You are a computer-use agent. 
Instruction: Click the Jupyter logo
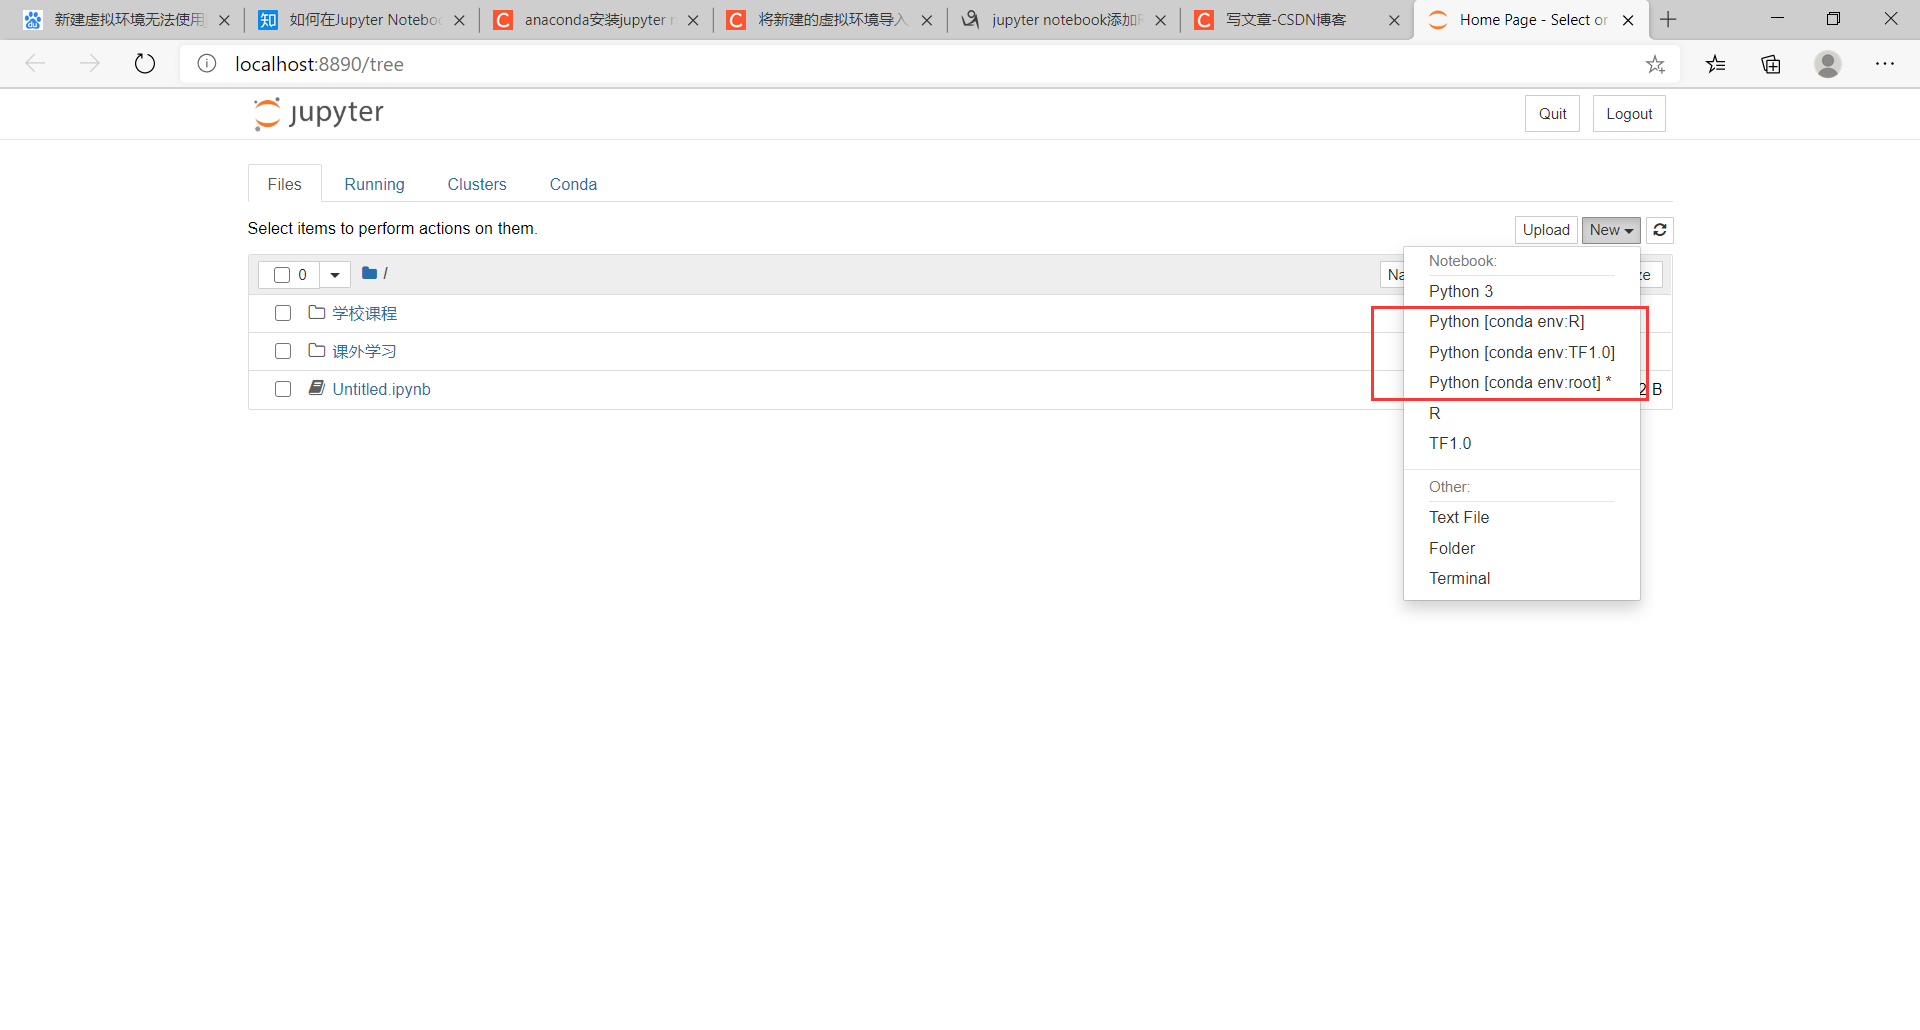318,113
